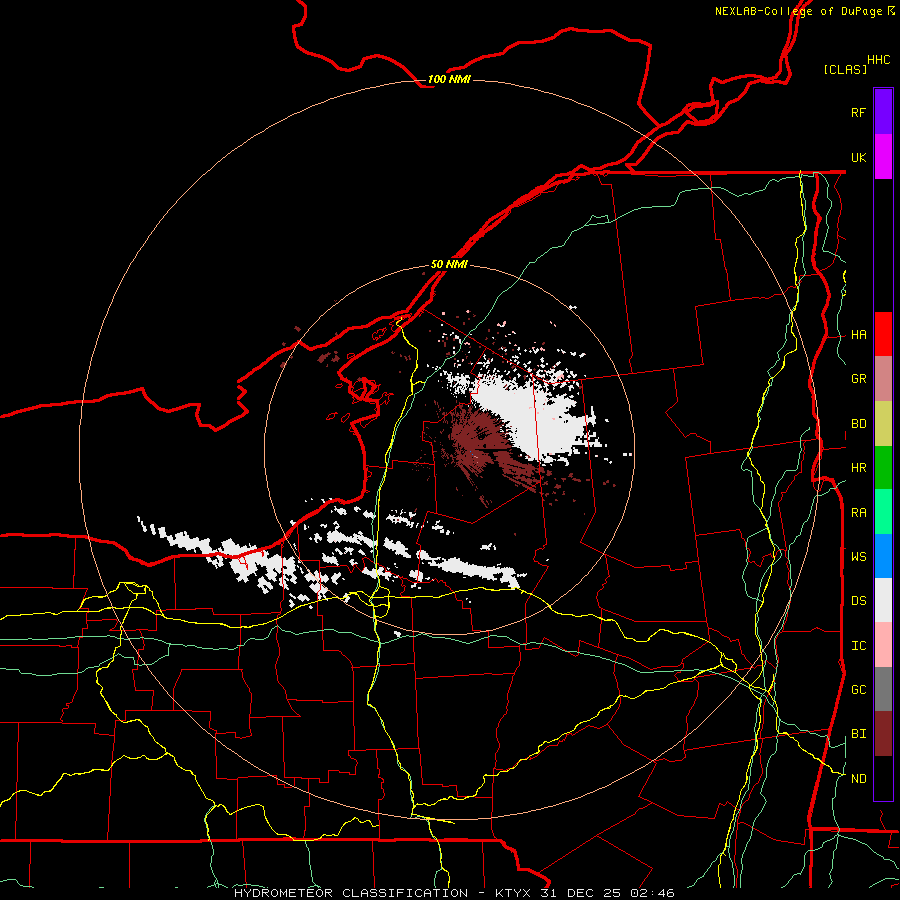Click the "GR" legend label
This screenshot has height=900, width=900.
coord(858,379)
